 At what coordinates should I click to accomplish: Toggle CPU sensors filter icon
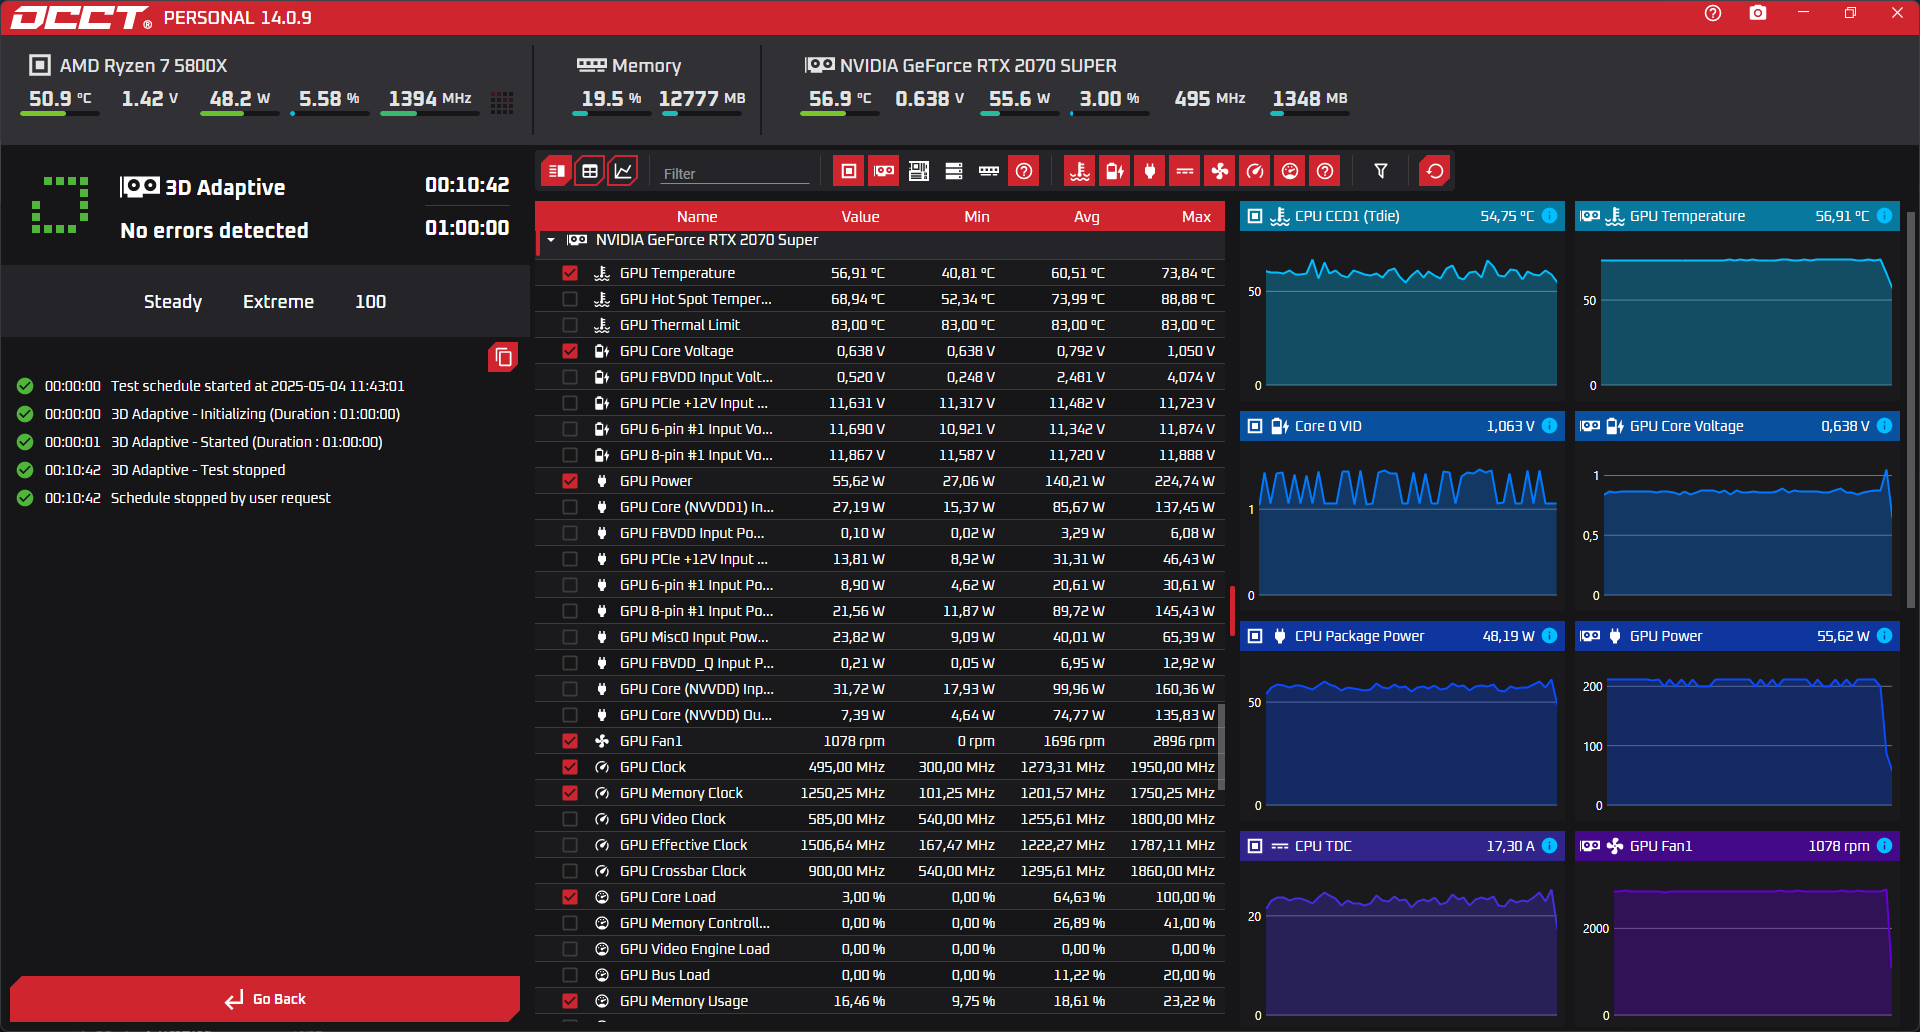pyautogui.click(x=849, y=171)
